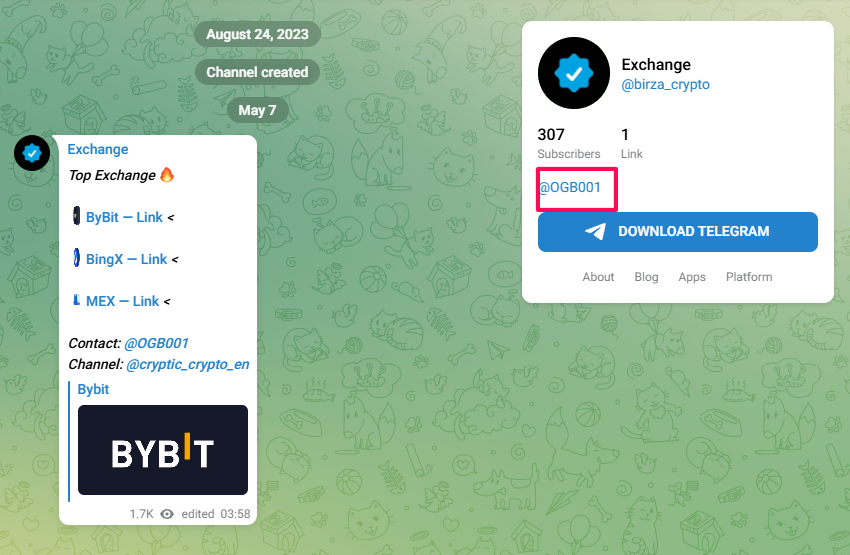
Task: Click the @OGB001 link in the channel info card
Action: [570, 188]
